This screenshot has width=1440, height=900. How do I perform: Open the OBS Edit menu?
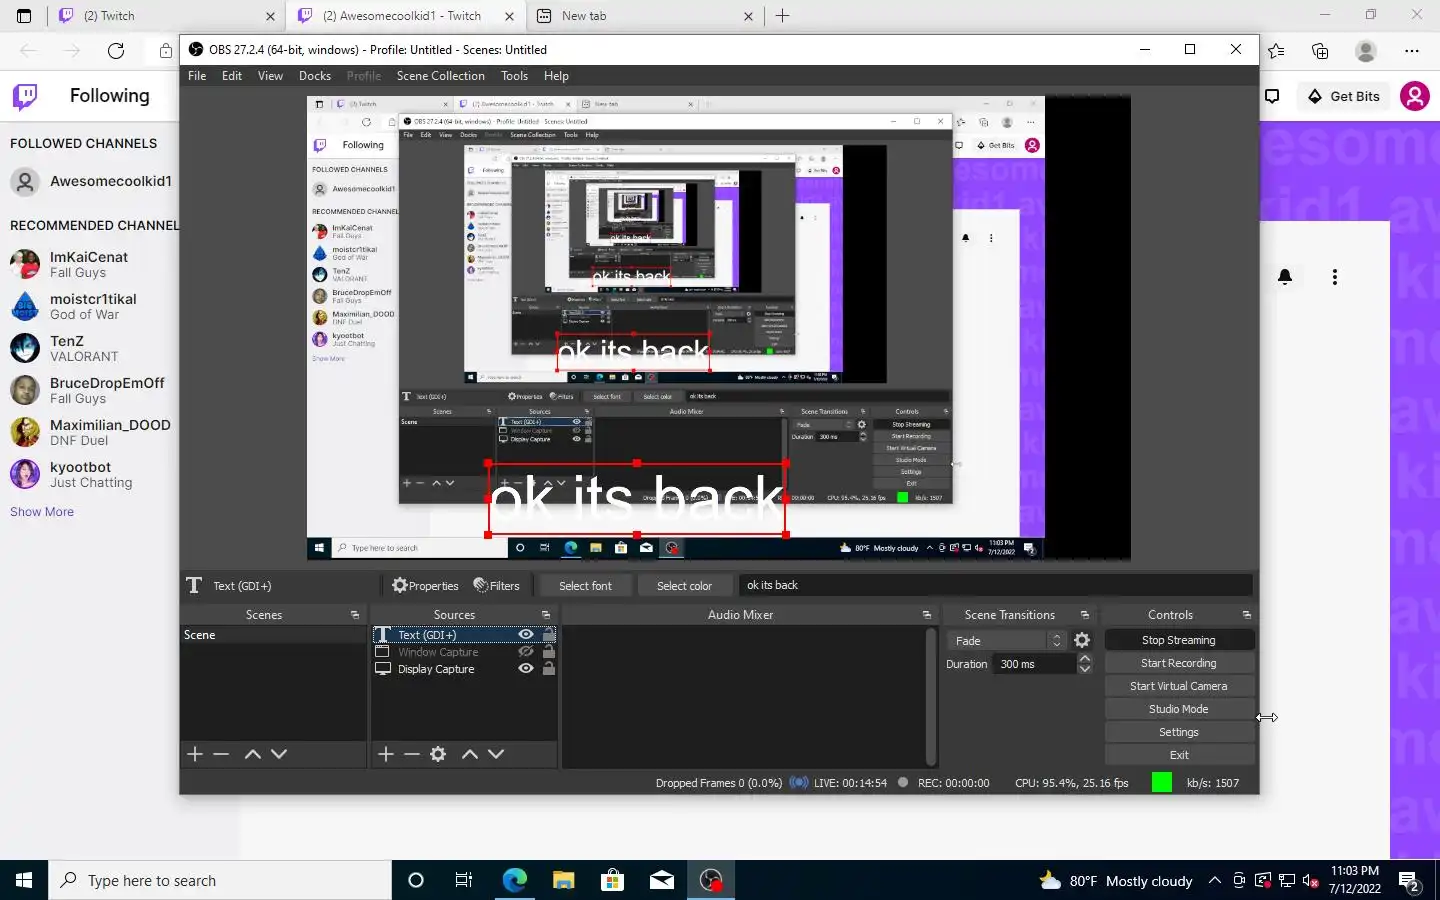coord(232,76)
